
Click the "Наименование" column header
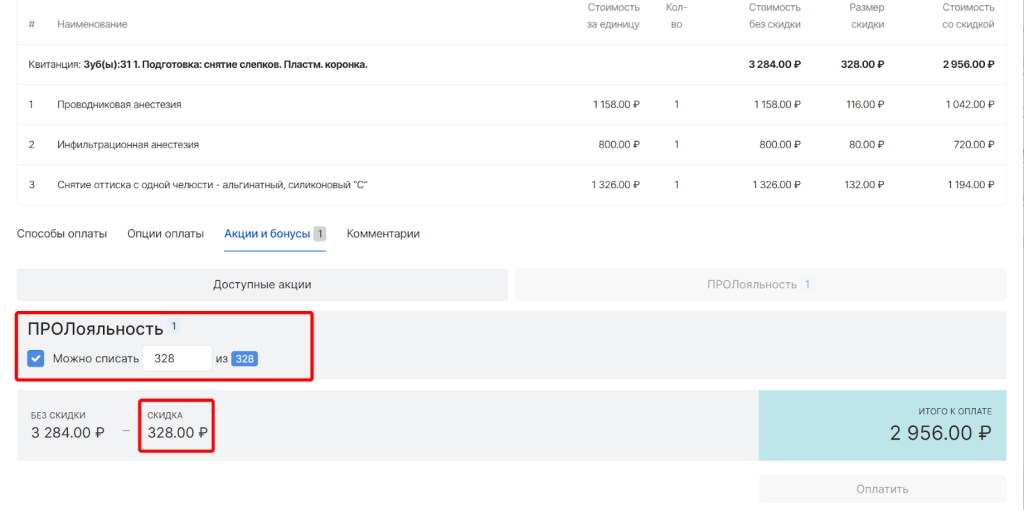coord(92,23)
